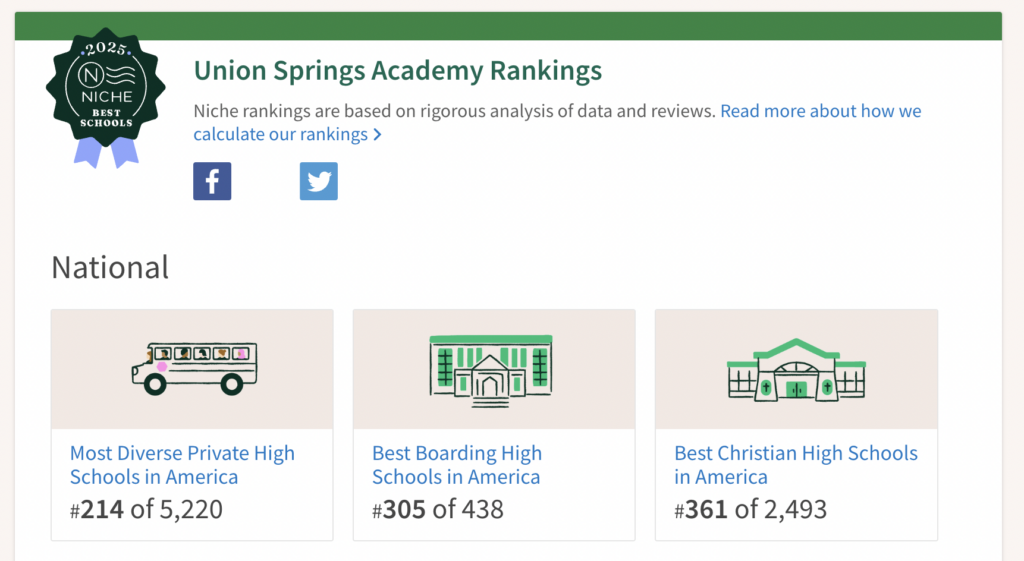The height and width of the screenshot is (561, 1024).
Task: Click the 'calculate our rankings' link text
Action: pyautogui.click(x=281, y=135)
